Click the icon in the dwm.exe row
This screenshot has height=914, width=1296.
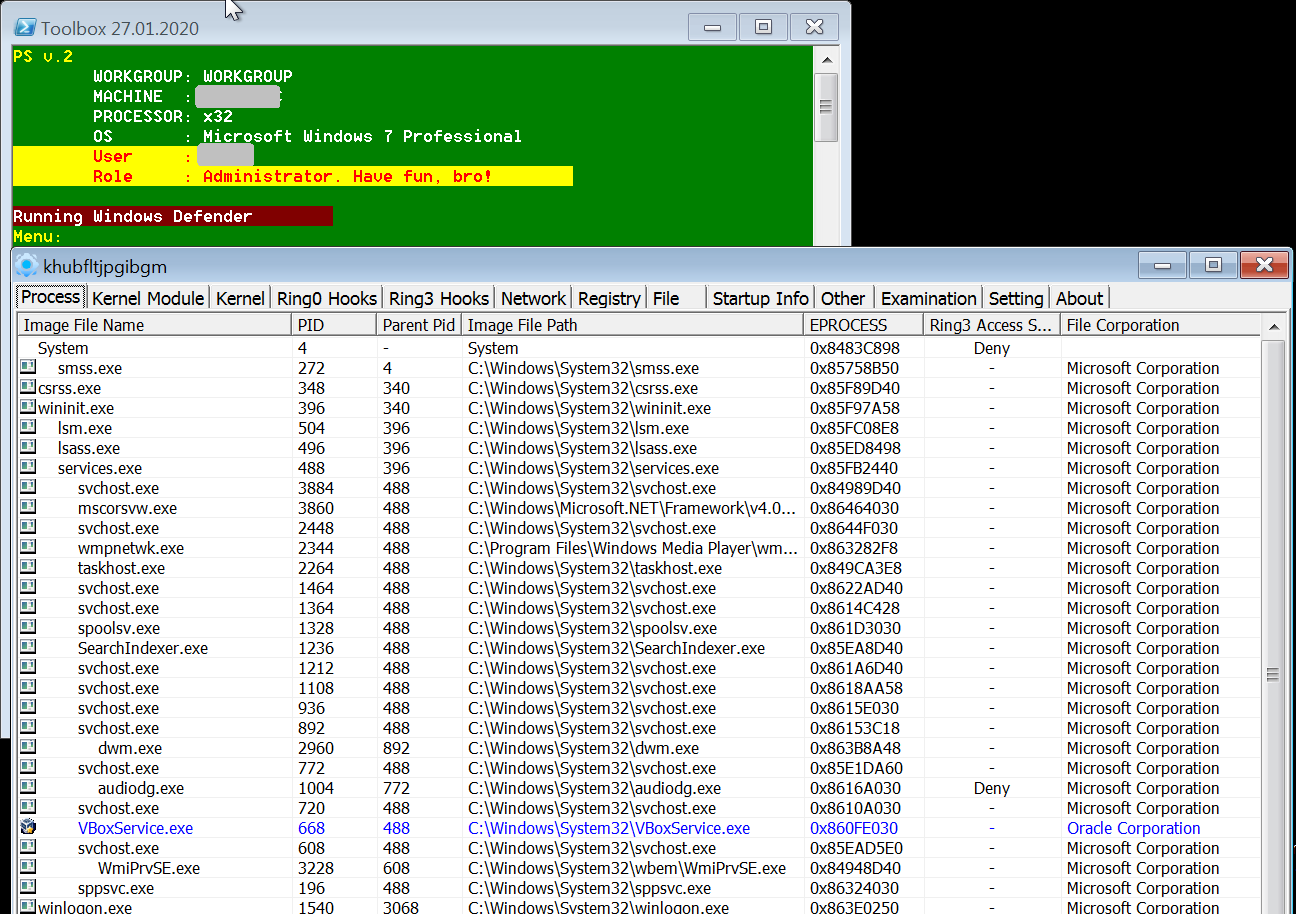coord(27,748)
